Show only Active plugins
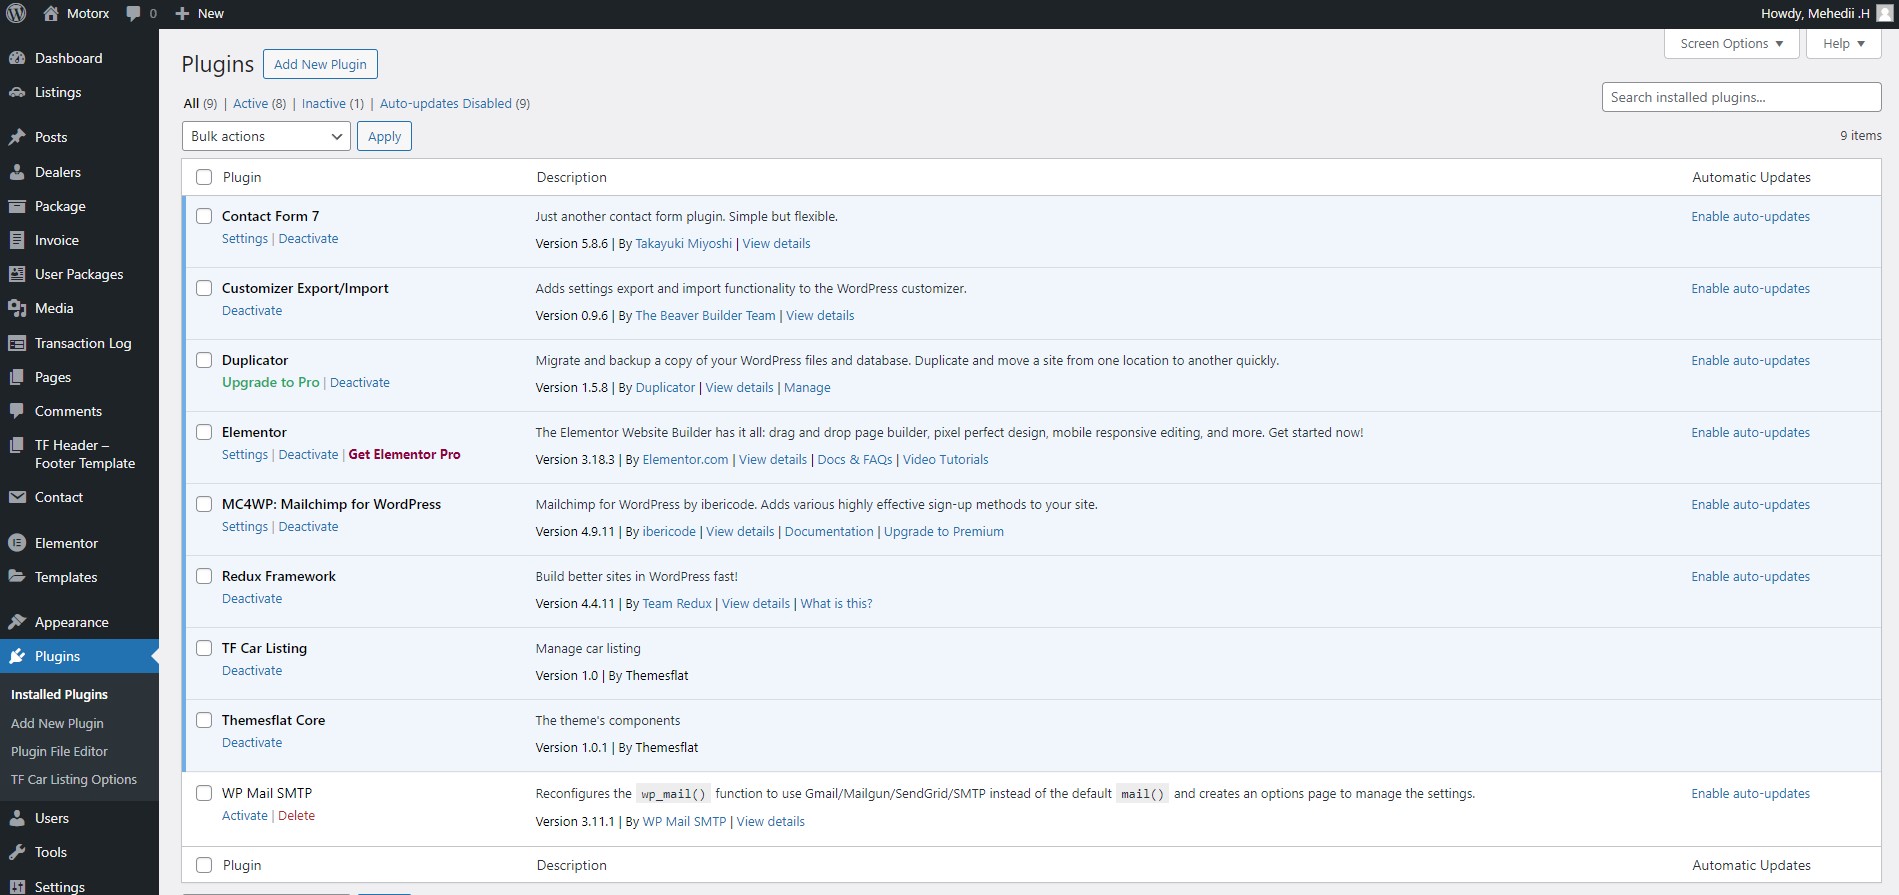The height and width of the screenshot is (895, 1899). click(250, 103)
